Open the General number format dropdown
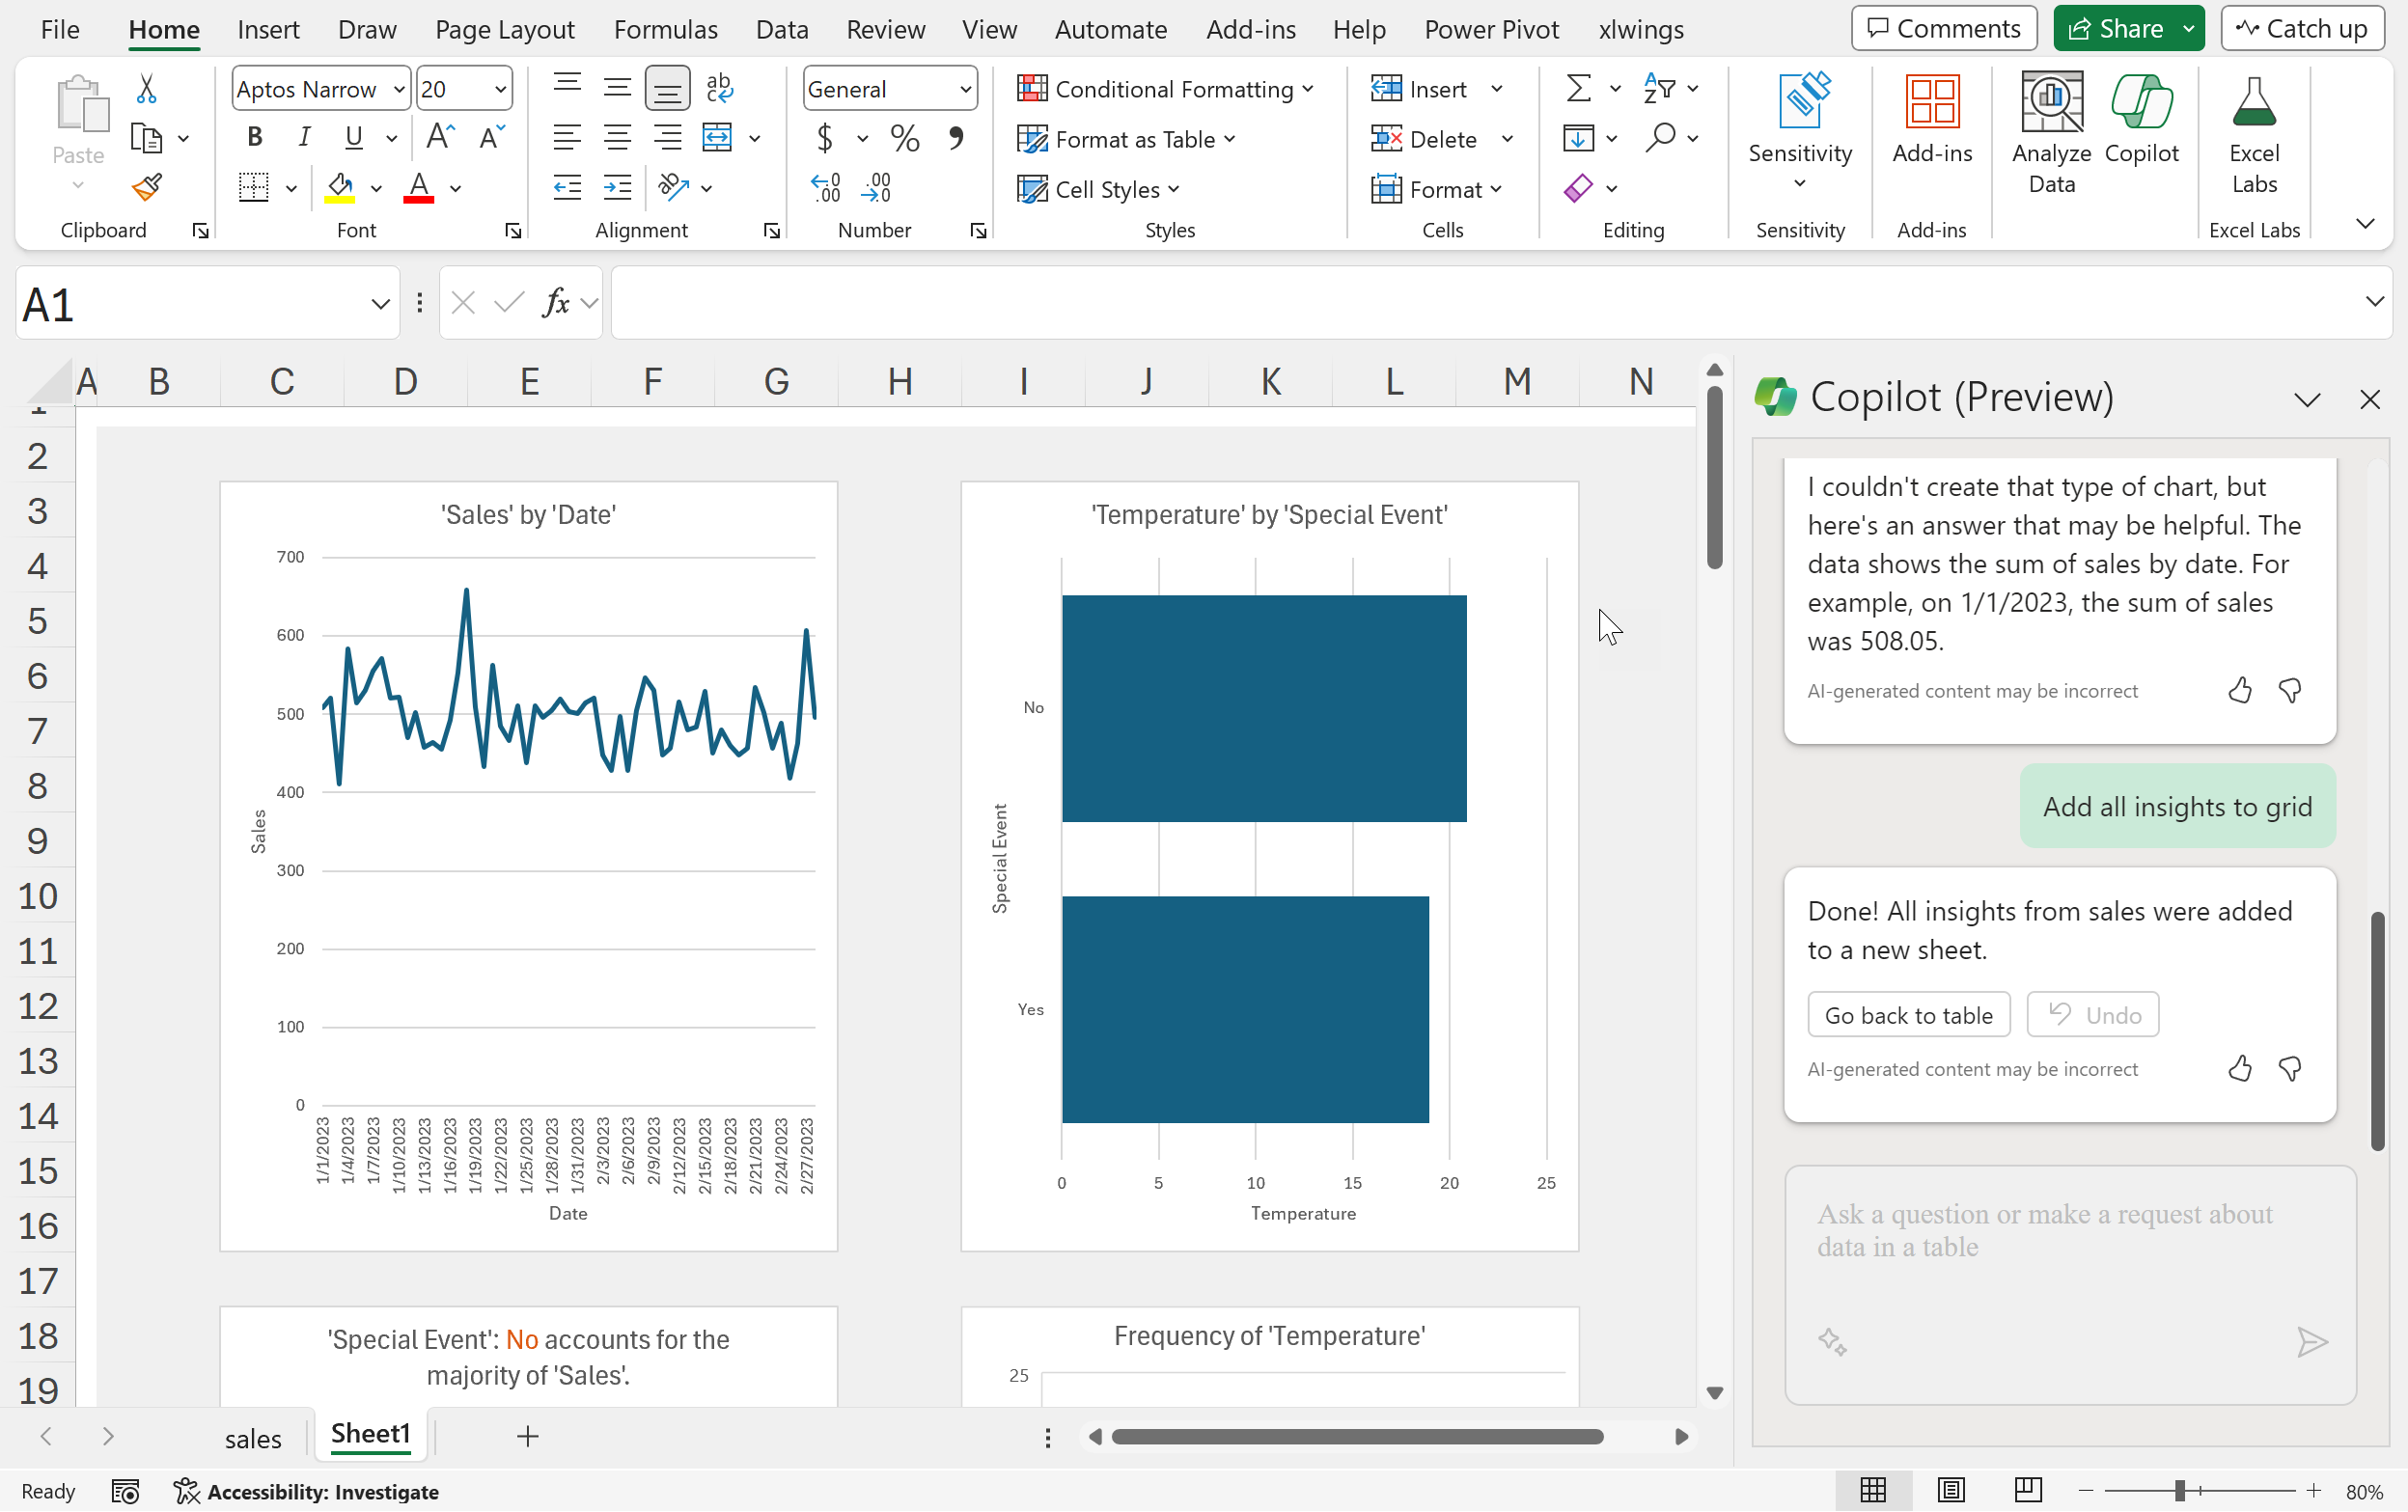The width and height of the screenshot is (2408, 1512). coord(964,90)
